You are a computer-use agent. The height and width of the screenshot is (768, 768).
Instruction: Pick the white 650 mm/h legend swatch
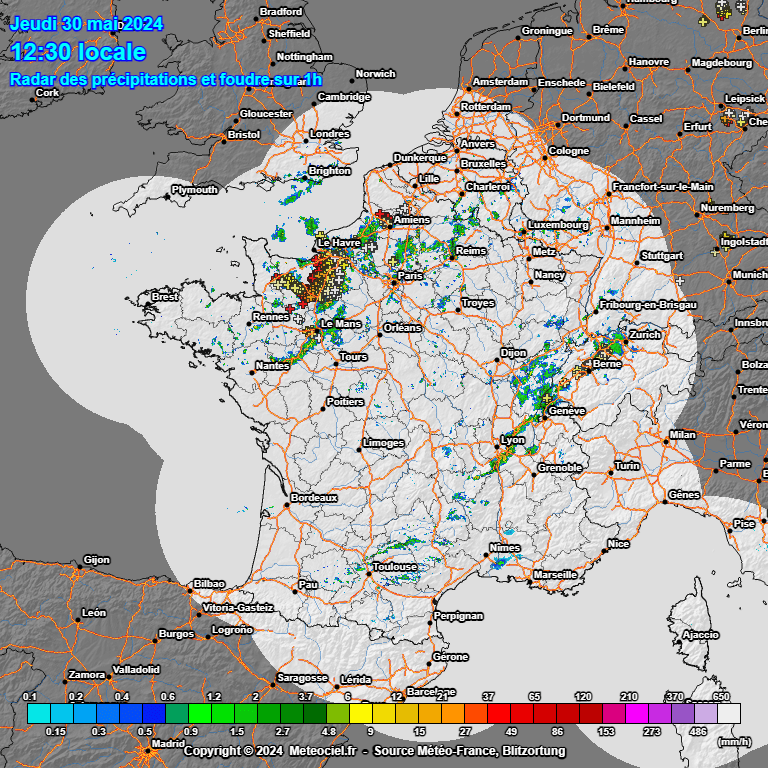click(729, 713)
